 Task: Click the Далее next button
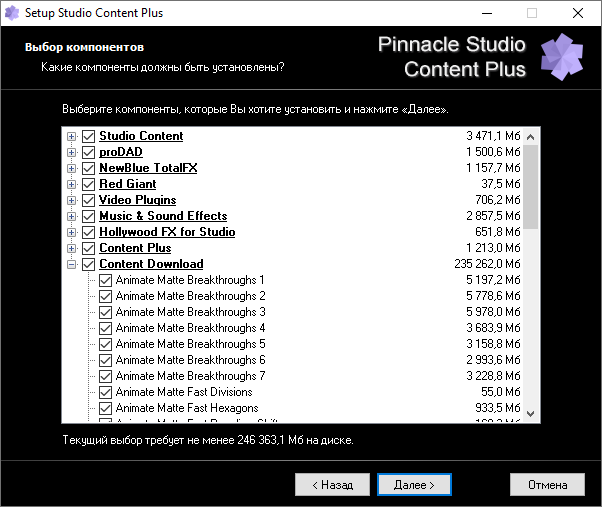click(414, 485)
